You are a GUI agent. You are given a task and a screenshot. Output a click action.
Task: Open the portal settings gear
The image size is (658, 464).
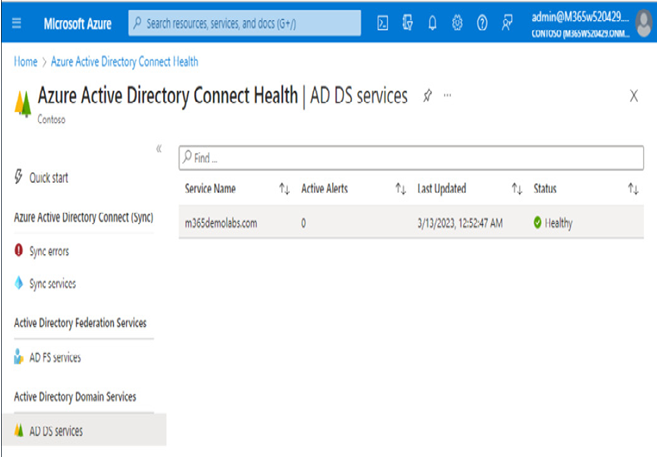tap(457, 23)
